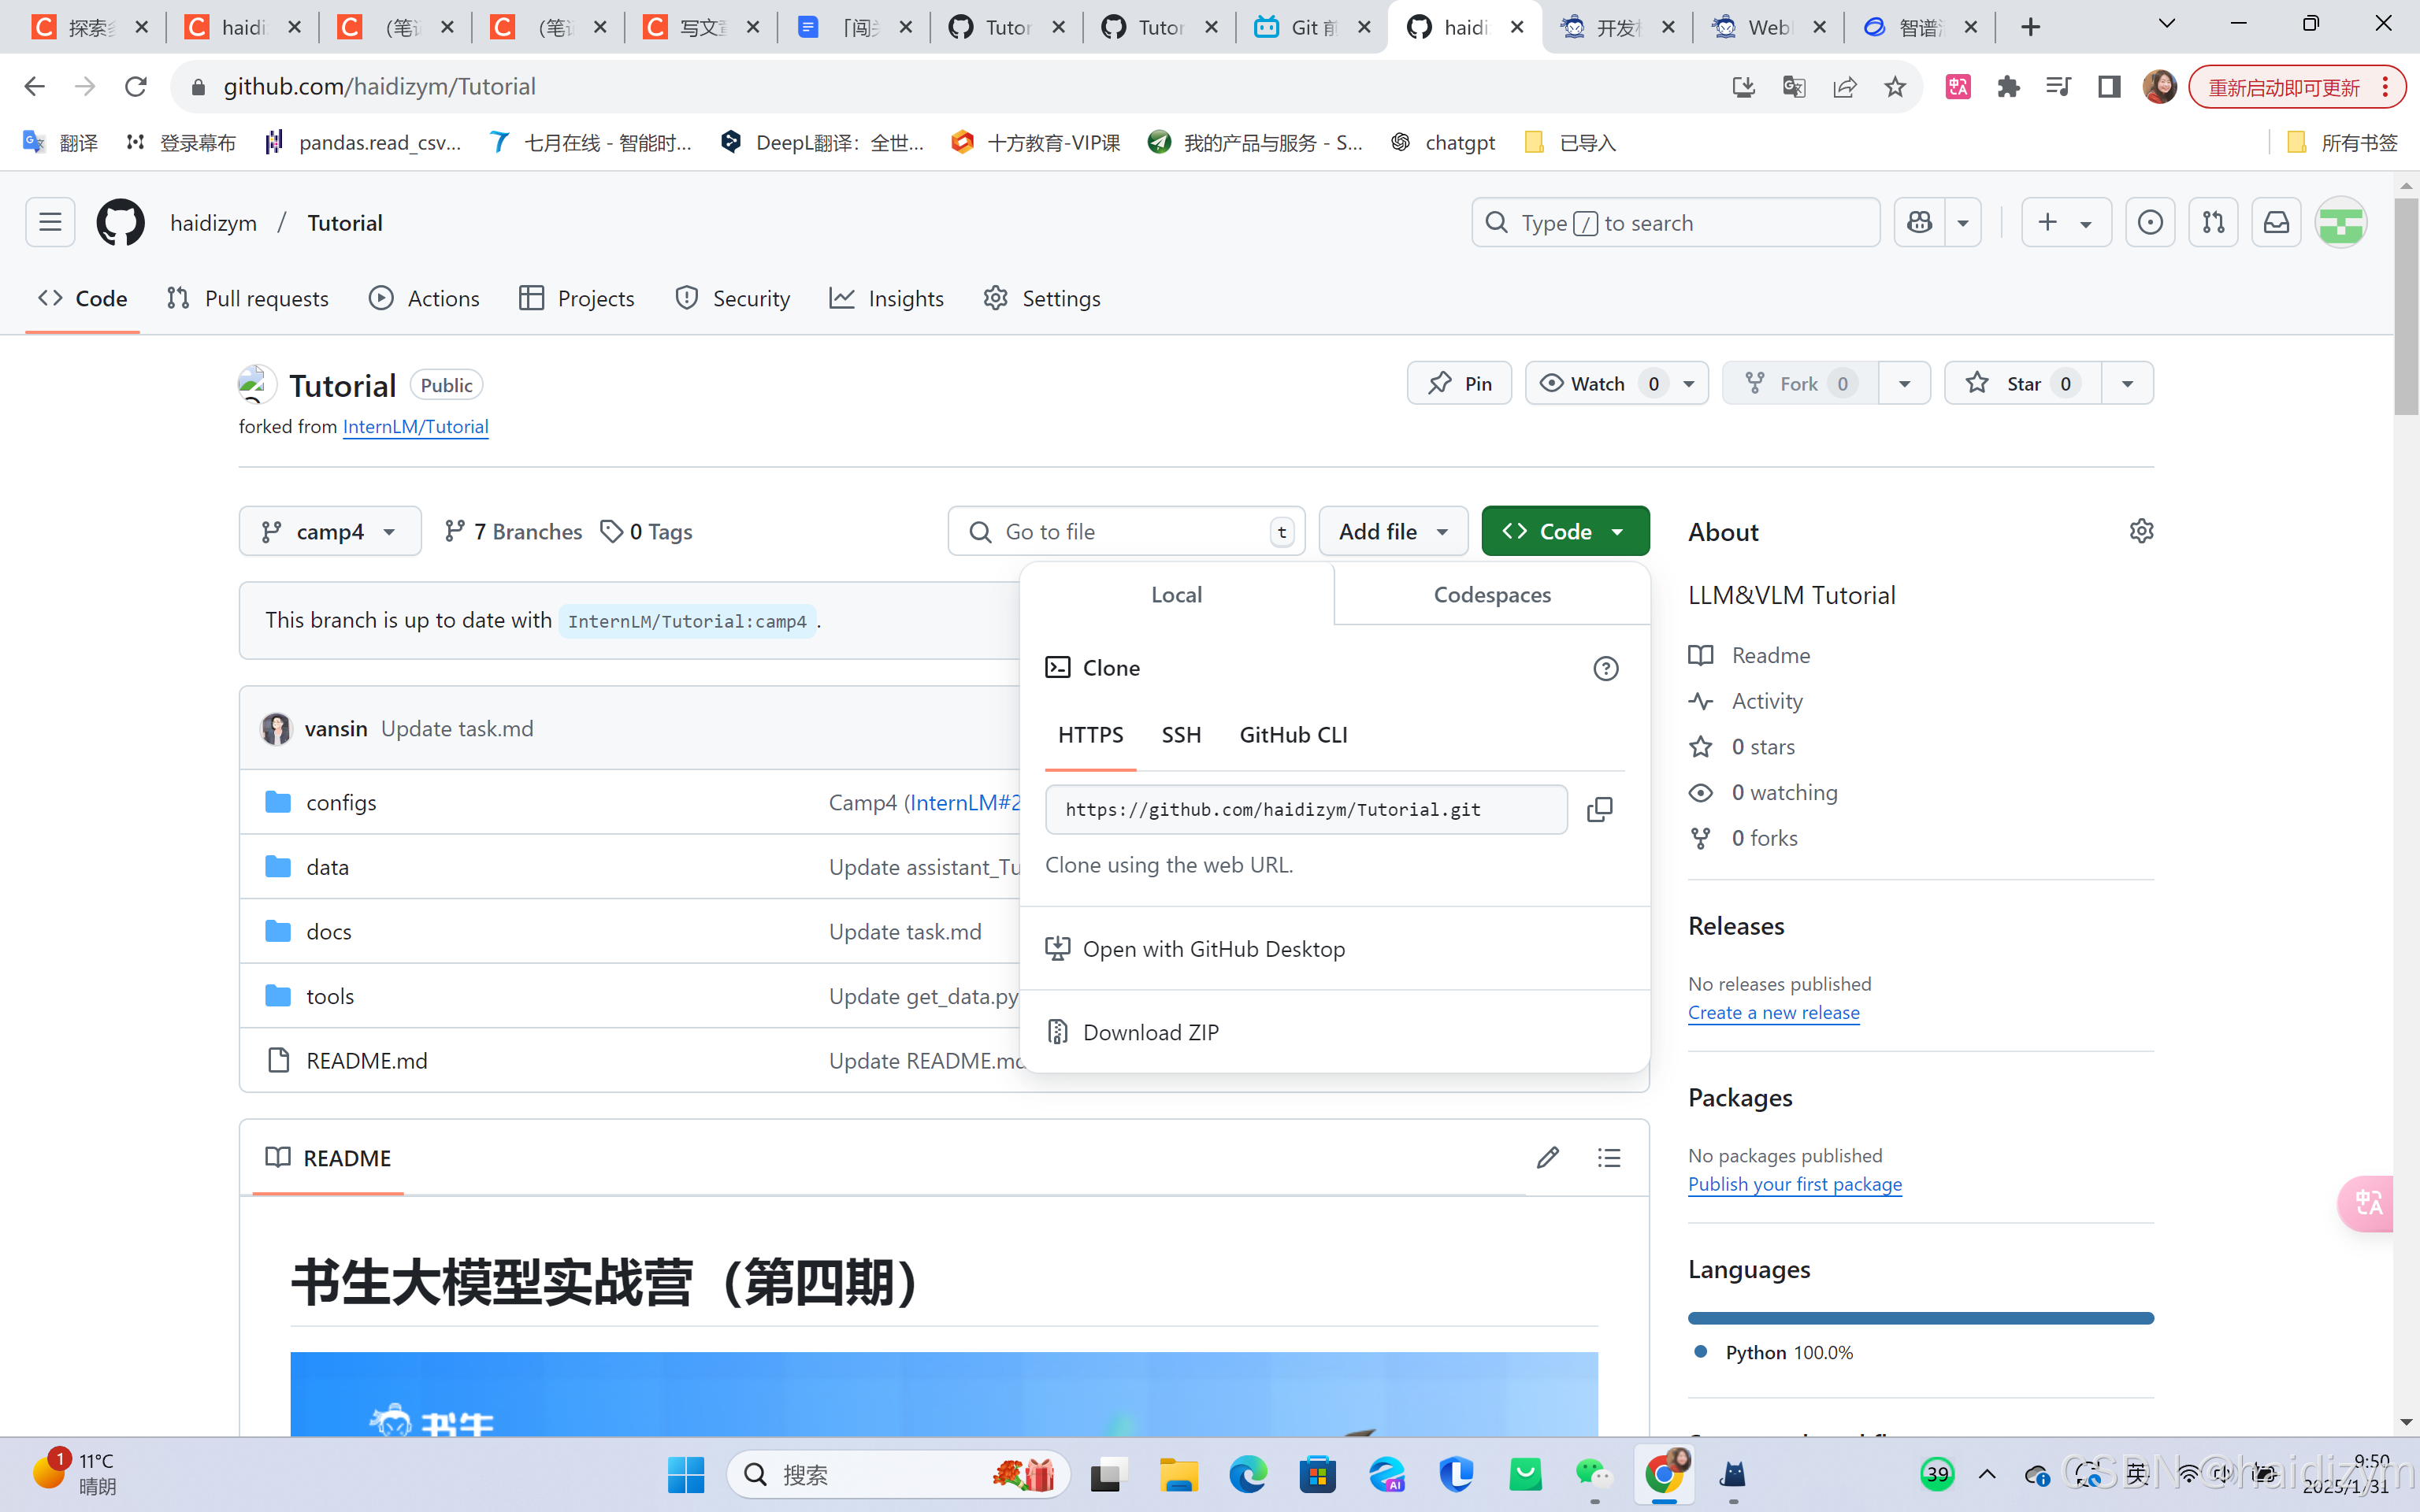2420x1512 pixels.
Task: Edit README with the pencil icon
Action: click(x=1547, y=1157)
